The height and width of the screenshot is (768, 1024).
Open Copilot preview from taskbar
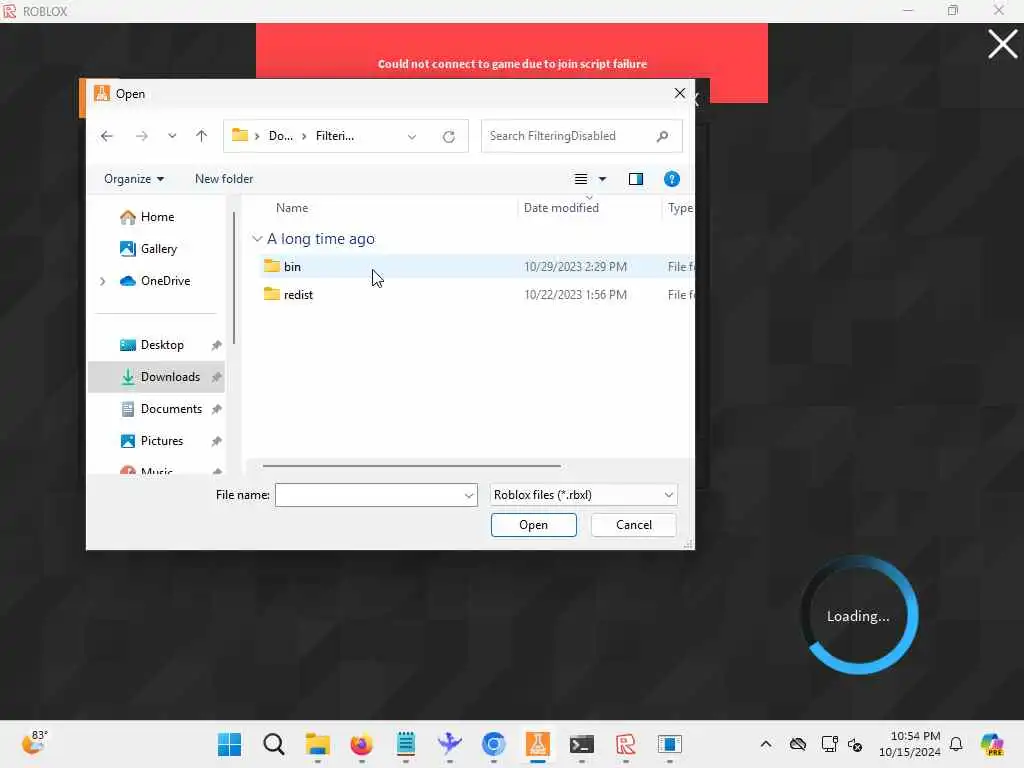pyautogui.click(x=992, y=744)
